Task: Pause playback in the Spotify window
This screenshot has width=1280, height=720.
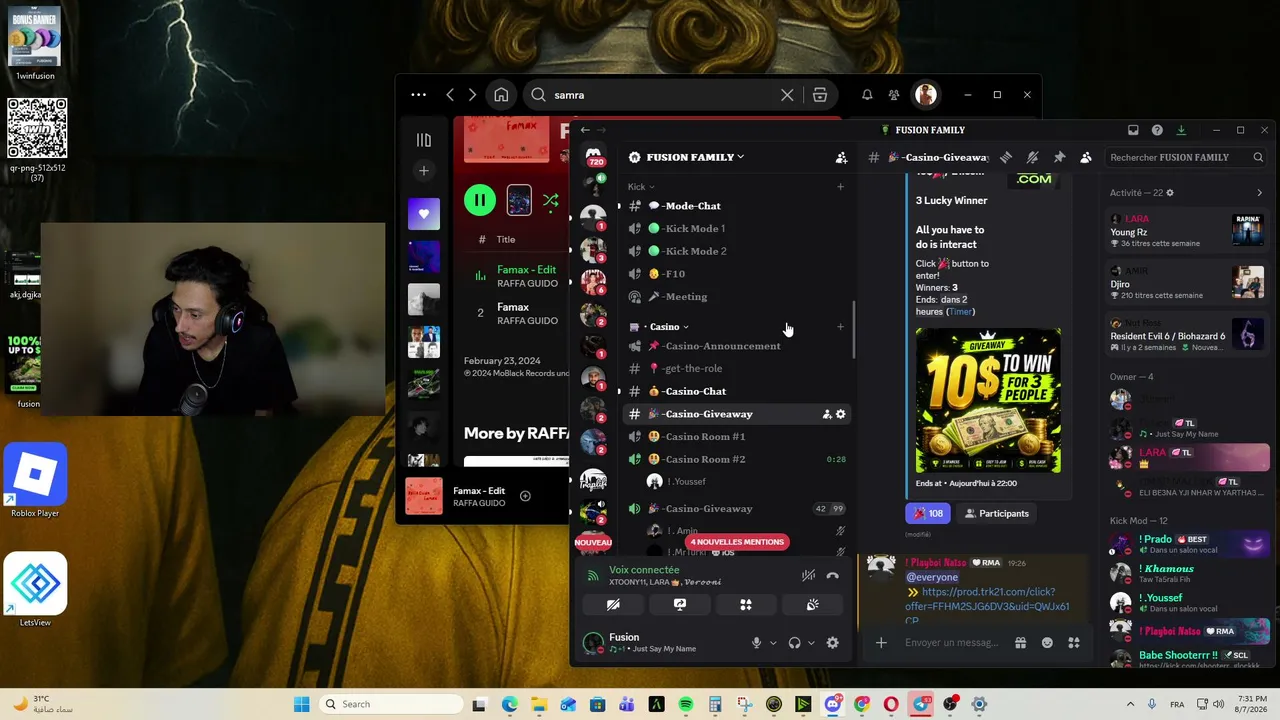Action: point(480,201)
